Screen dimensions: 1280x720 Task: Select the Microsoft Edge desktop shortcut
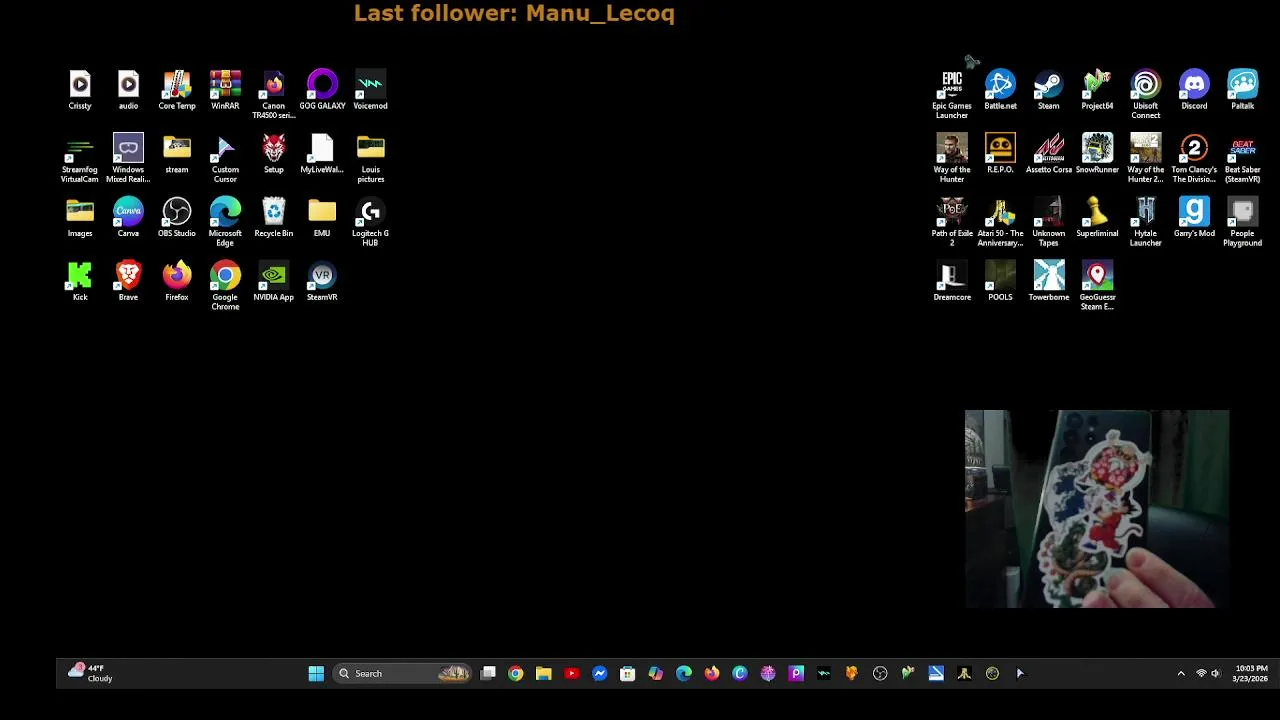[x=225, y=222]
